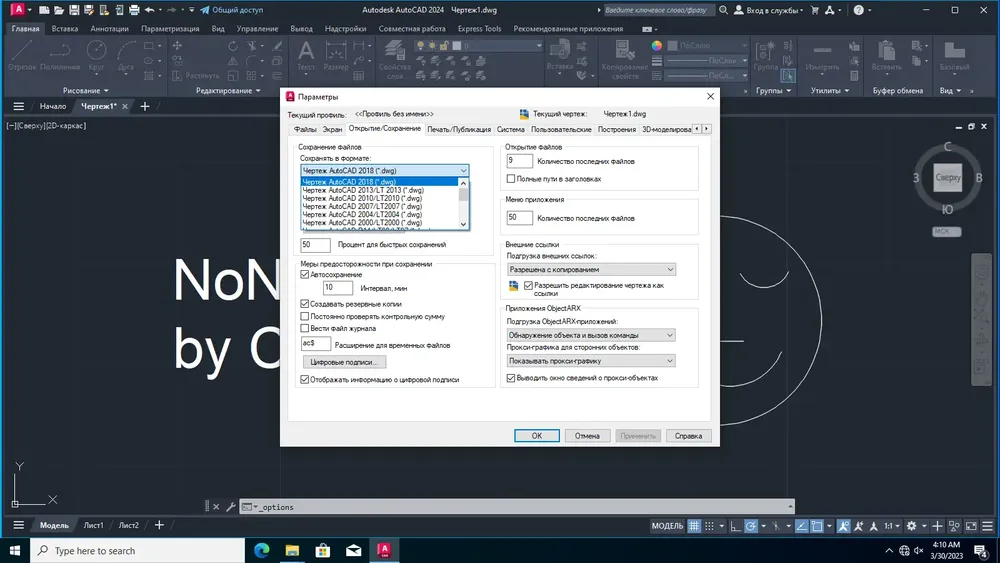Screen dimensions: 1000x563
Task: Click the search magnifier icon in the title bar
Action: tap(723, 10)
